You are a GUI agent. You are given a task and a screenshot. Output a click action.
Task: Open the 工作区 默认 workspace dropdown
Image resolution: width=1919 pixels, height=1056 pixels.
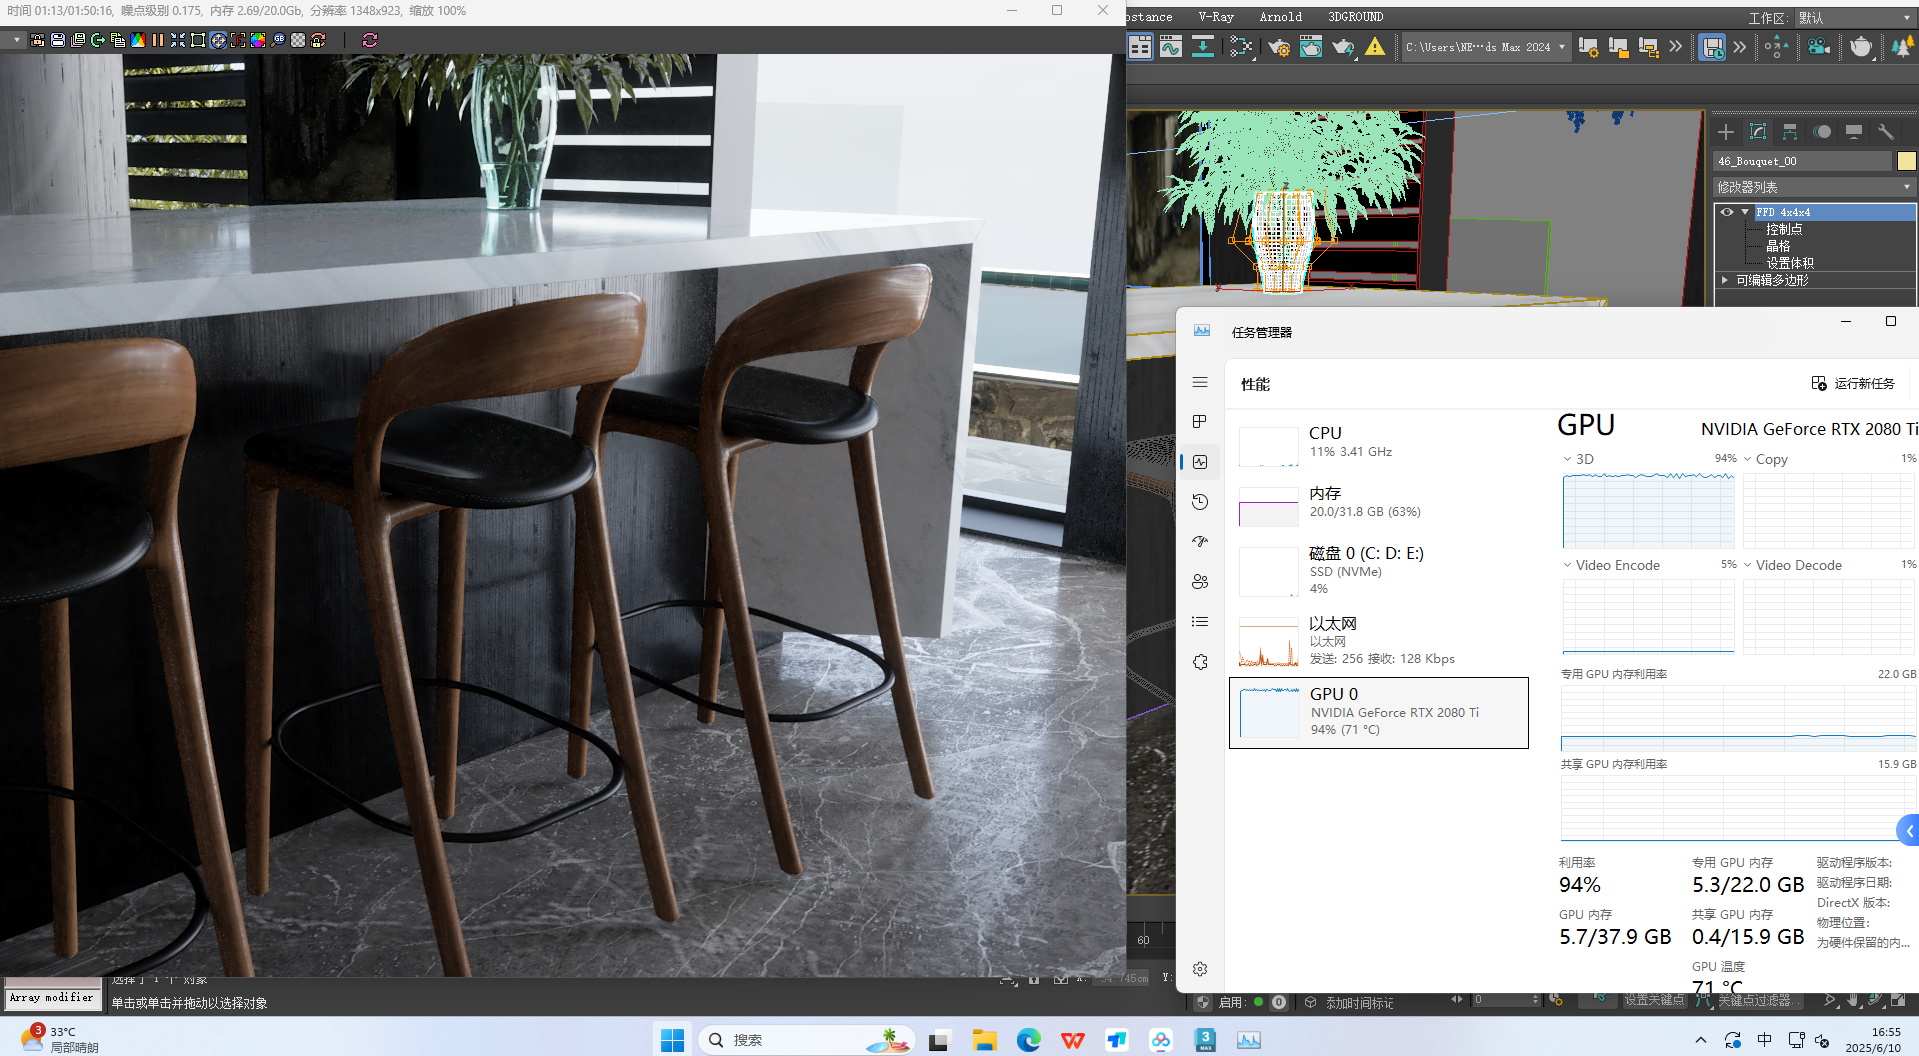tap(1855, 18)
